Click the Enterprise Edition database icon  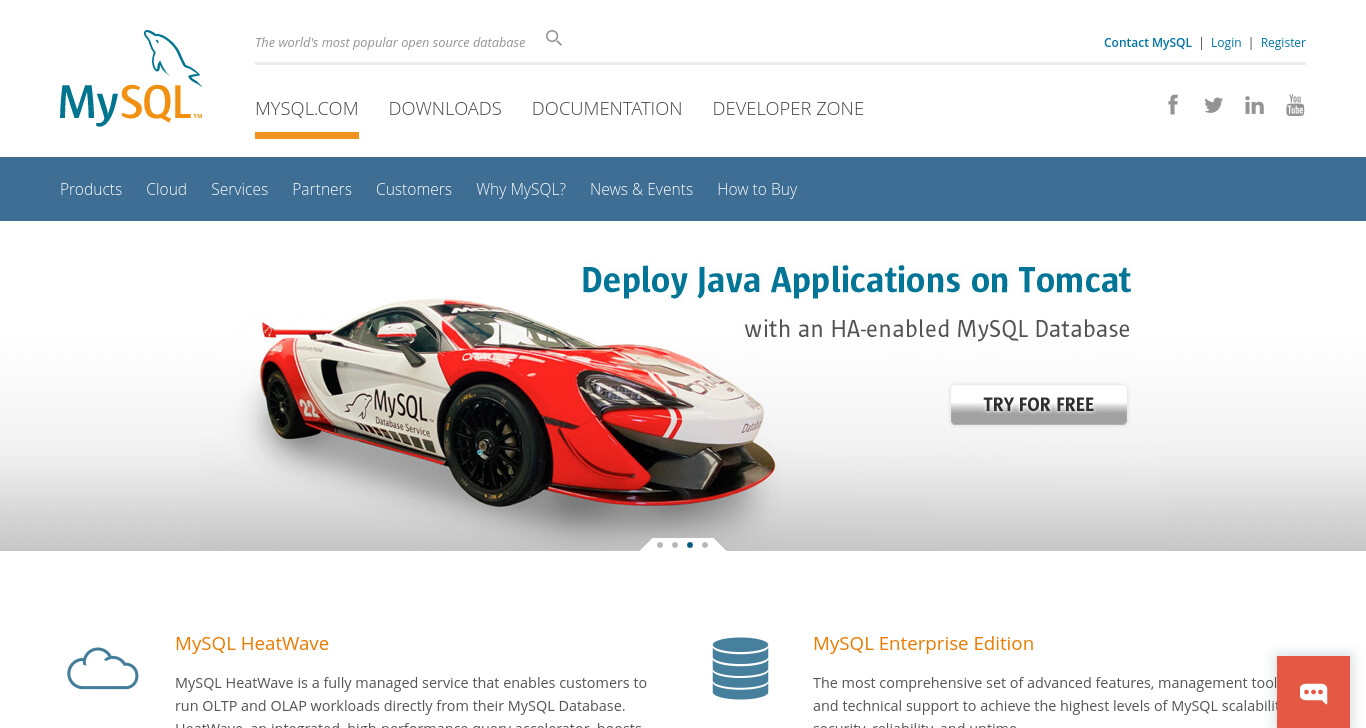click(740, 668)
